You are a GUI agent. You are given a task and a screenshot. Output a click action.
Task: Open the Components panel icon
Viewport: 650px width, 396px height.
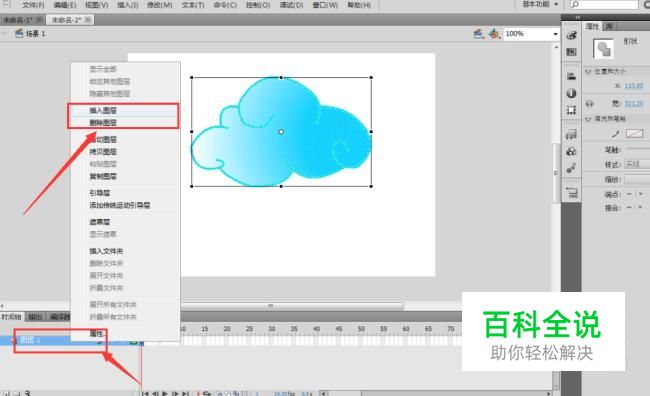click(572, 151)
